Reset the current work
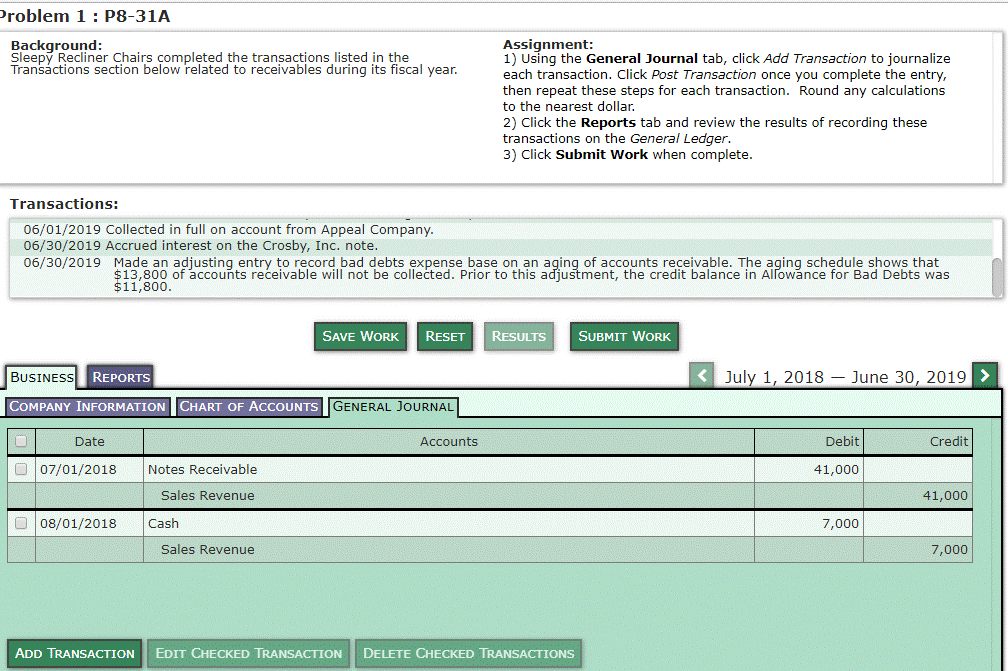 pos(444,336)
